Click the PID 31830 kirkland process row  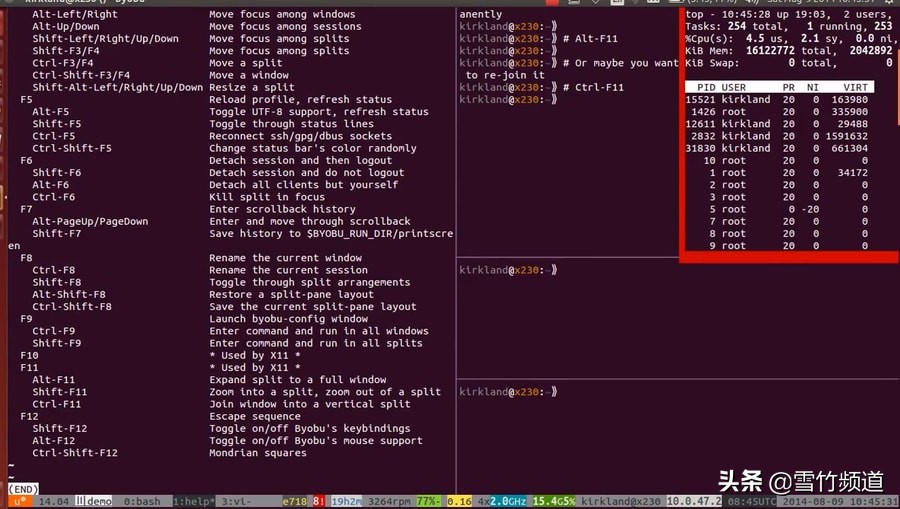(x=777, y=148)
